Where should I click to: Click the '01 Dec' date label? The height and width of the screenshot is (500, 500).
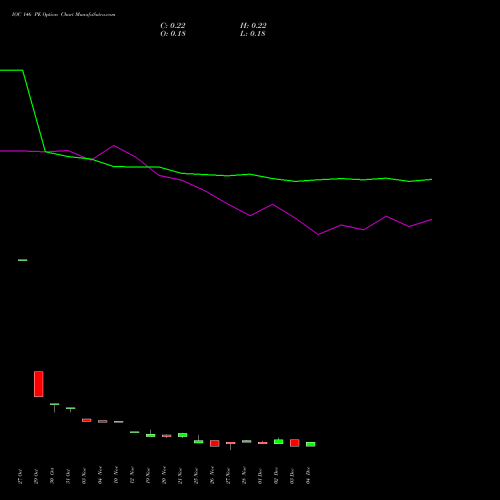260,476
